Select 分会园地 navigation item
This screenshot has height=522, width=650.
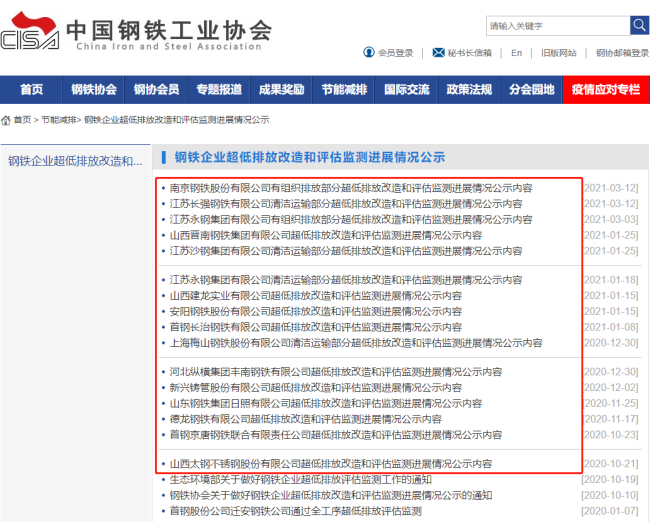tap(532, 90)
